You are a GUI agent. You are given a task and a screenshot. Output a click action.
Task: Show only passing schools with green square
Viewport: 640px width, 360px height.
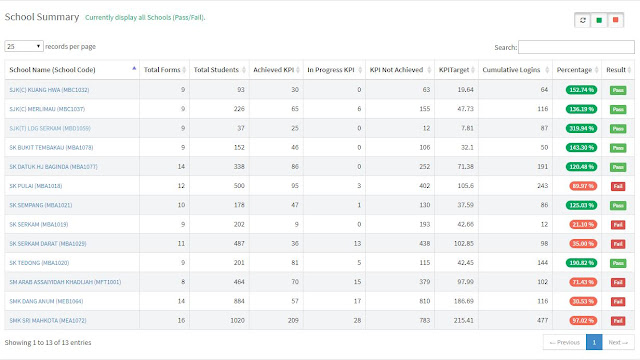coord(599,20)
